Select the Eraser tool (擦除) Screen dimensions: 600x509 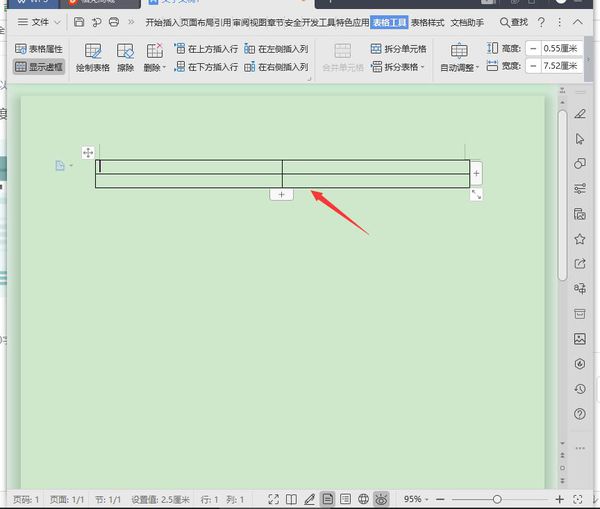pyautogui.click(x=125, y=57)
